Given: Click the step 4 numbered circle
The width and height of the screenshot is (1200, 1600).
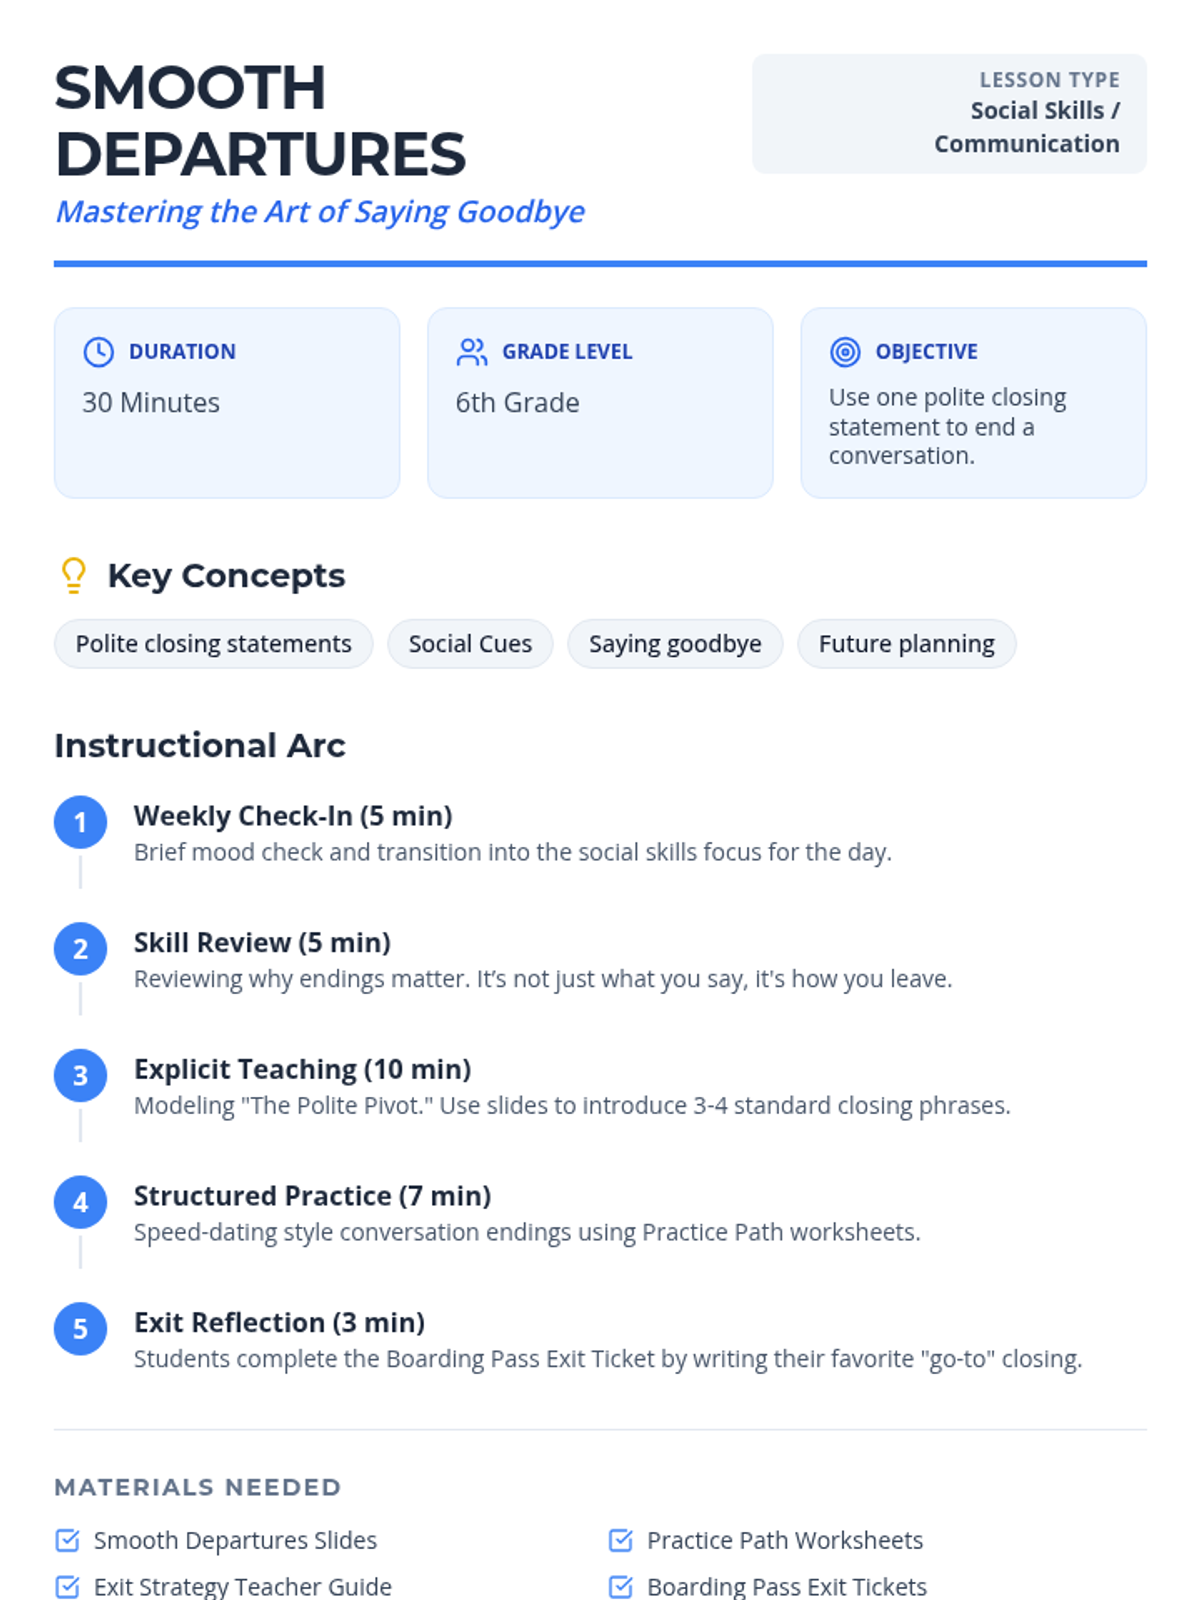Looking at the screenshot, I should pos(80,1203).
